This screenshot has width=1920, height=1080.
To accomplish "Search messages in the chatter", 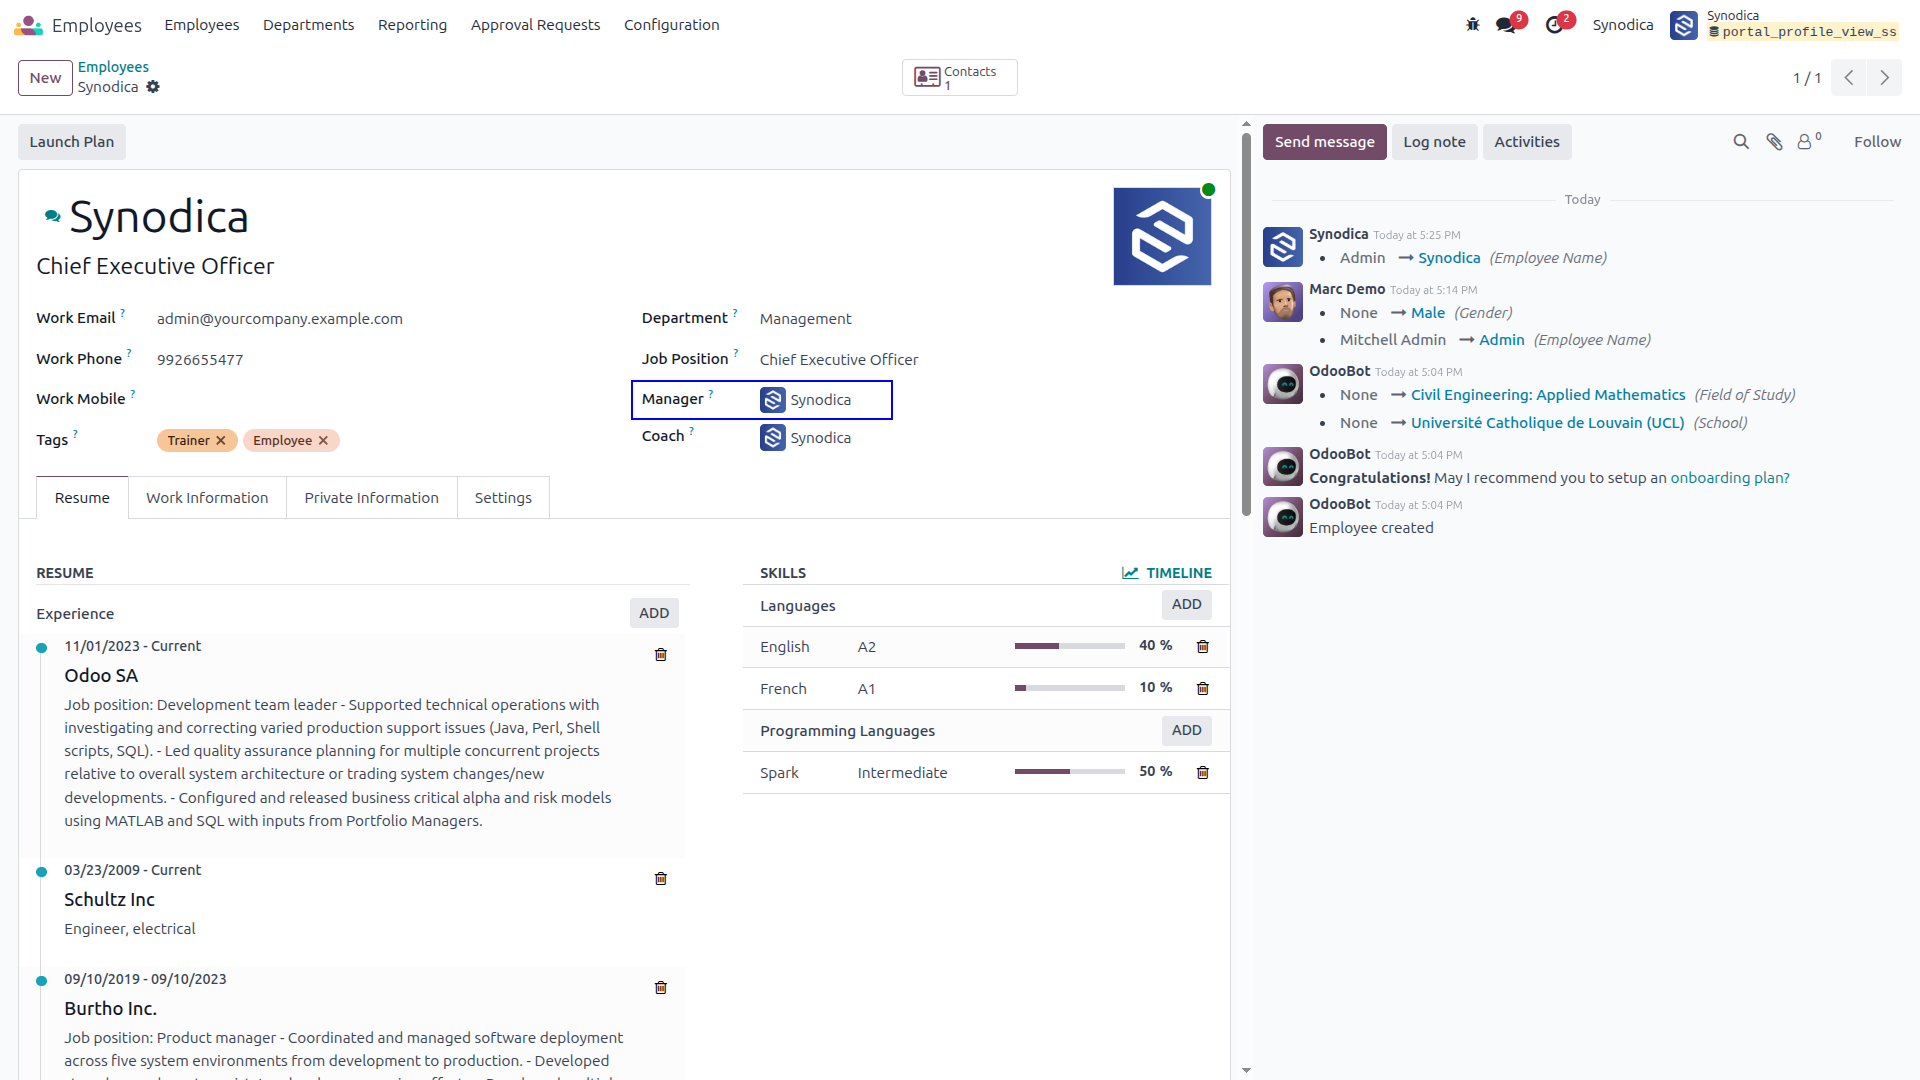I will tap(1741, 142).
